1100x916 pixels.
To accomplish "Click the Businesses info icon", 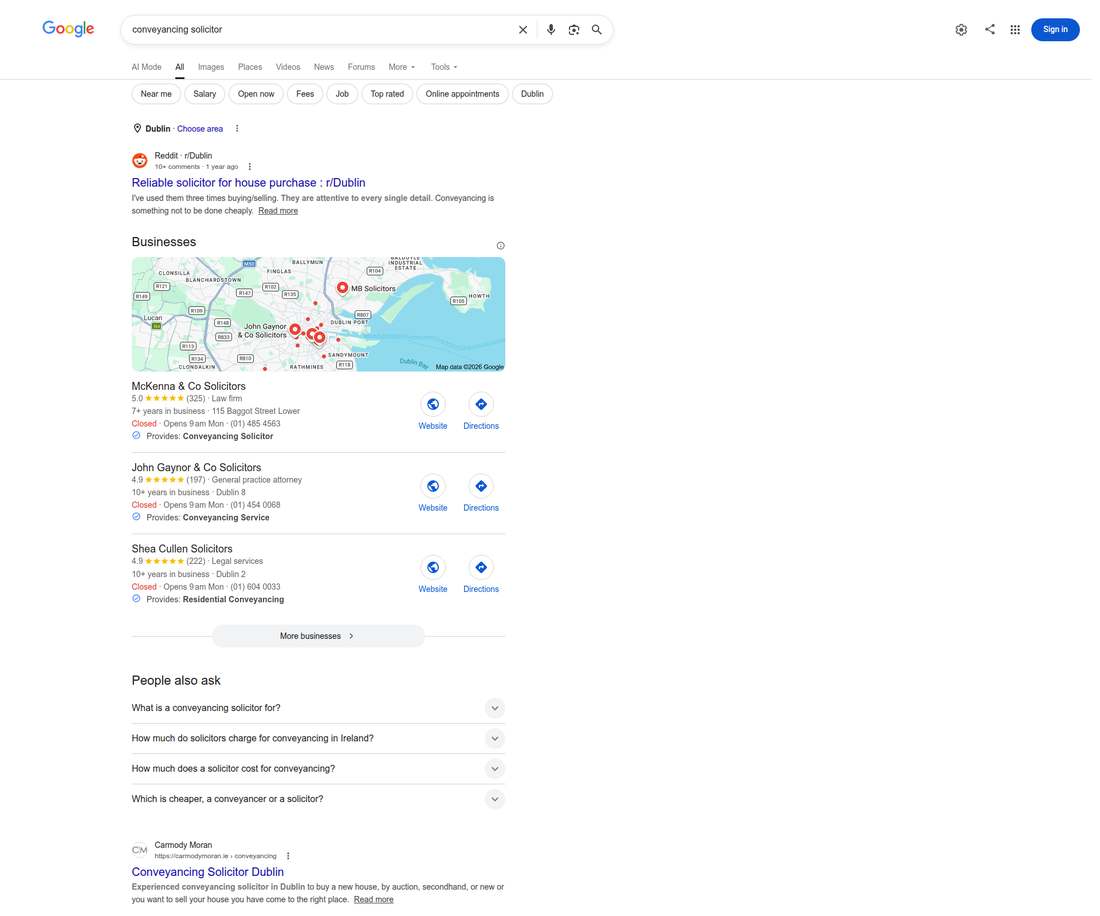I will coord(500,245).
